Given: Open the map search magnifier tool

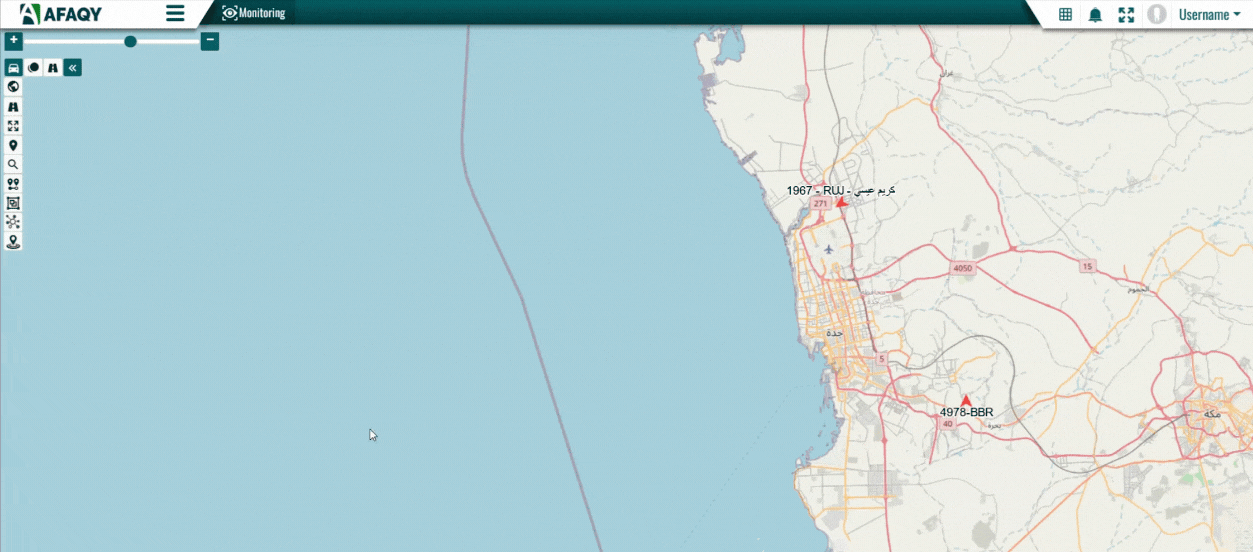Looking at the screenshot, I should click(x=13, y=164).
